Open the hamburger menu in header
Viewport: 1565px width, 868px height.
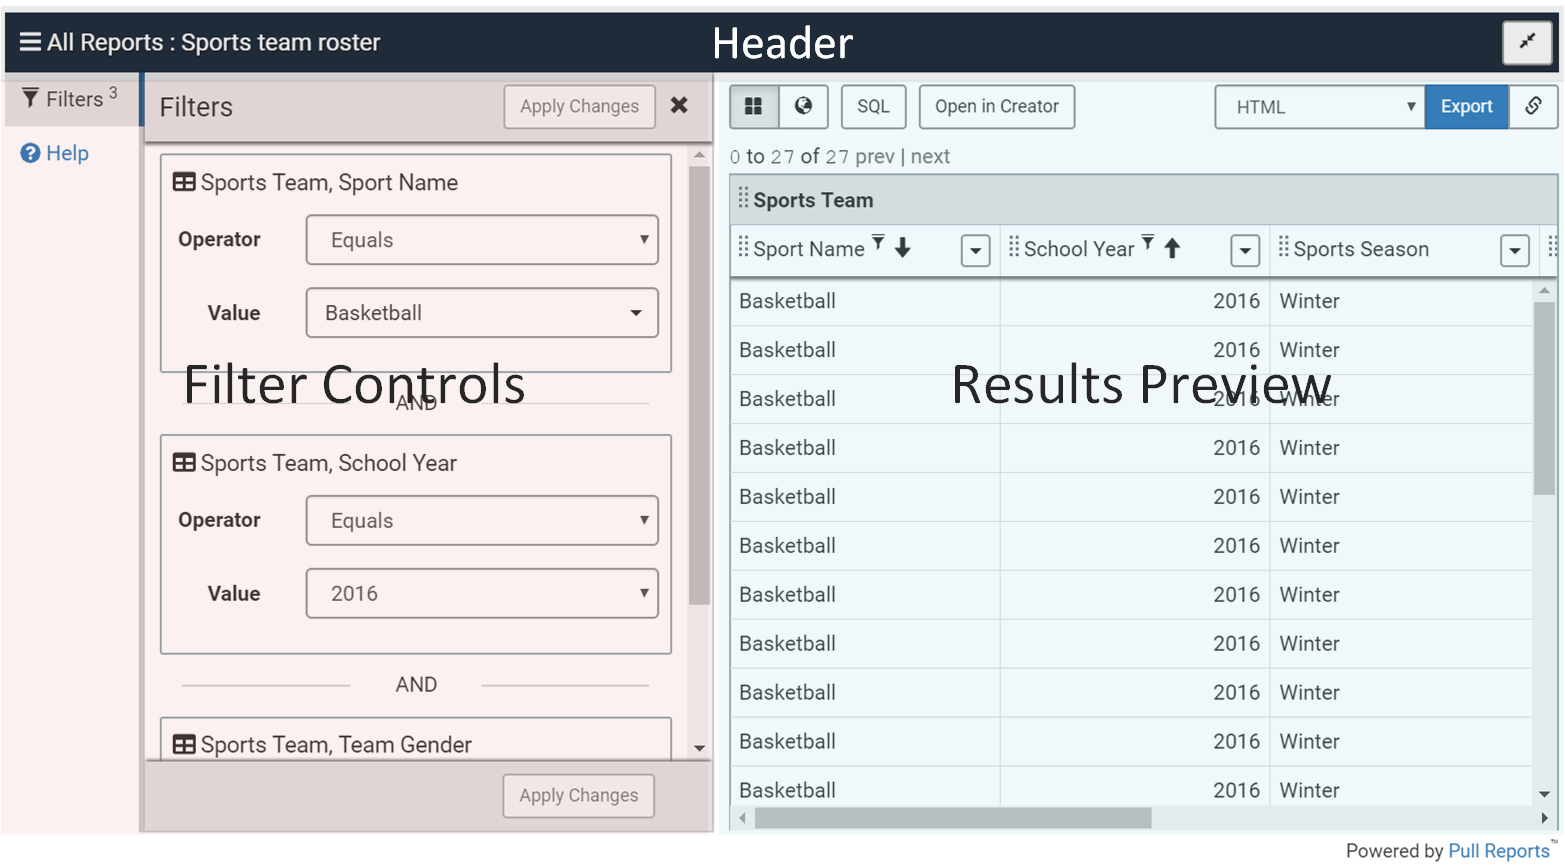click(30, 42)
